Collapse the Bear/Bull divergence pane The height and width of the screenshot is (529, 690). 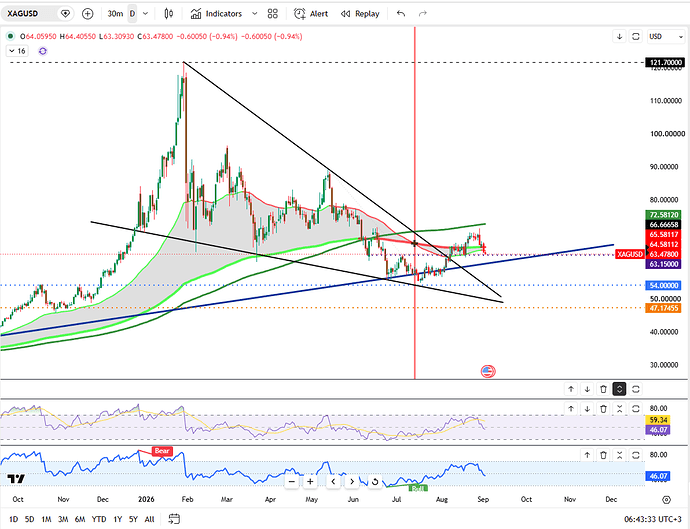coord(619,455)
